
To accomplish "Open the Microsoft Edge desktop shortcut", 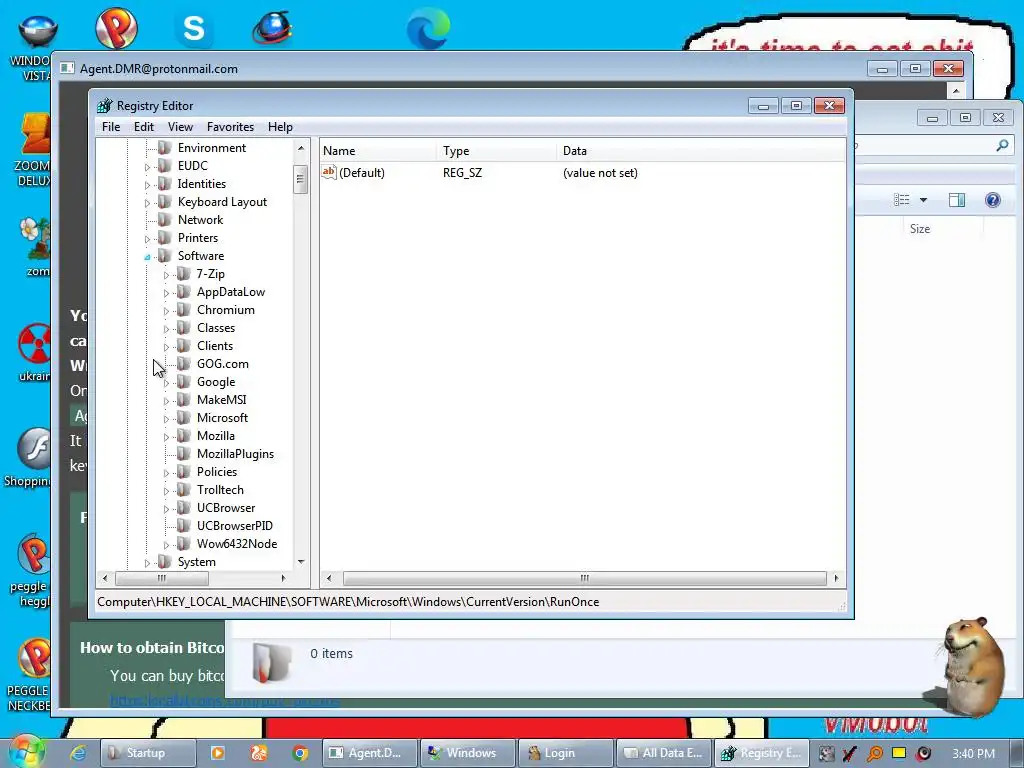I will 428,29.
